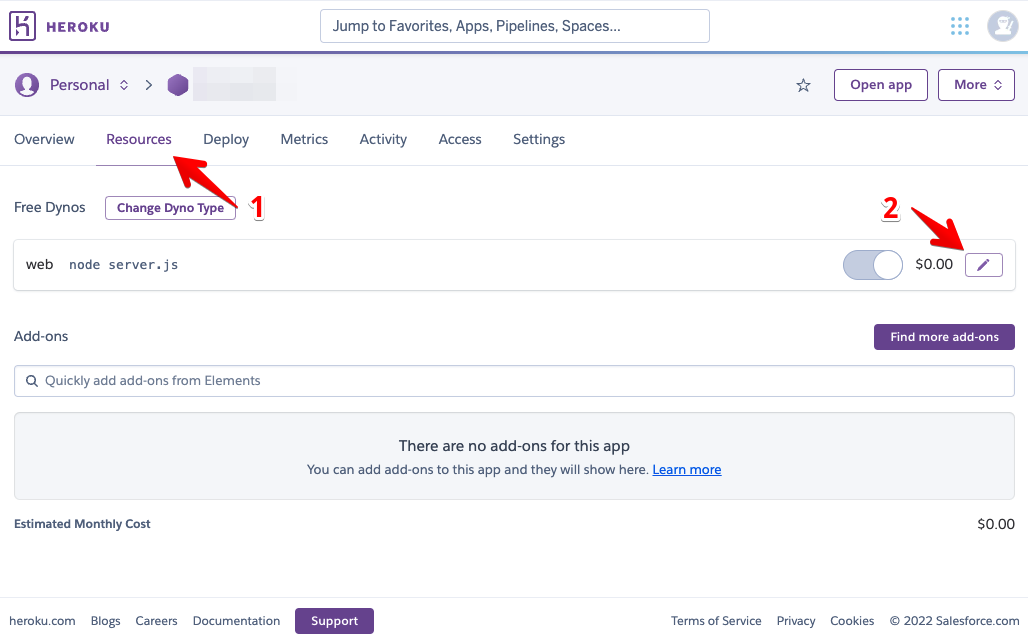Go to the Deploy tab

point(226,139)
